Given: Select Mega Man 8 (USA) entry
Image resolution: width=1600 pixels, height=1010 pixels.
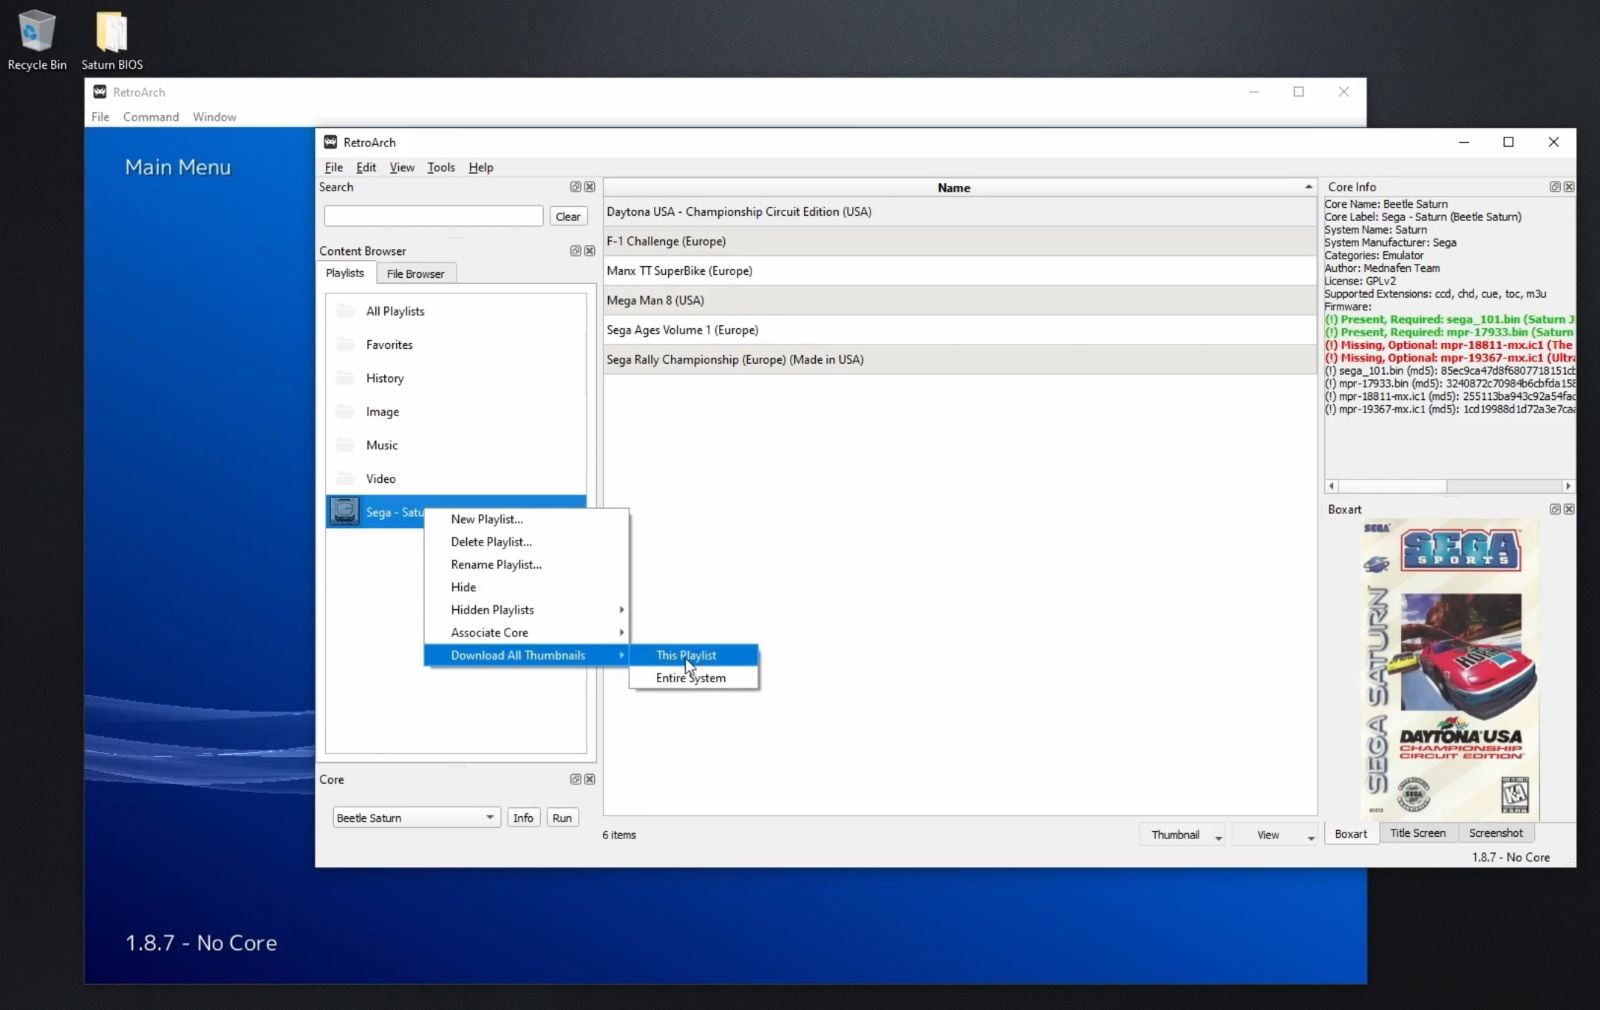Looking at the screenshot, I should [x=960, y=300].
